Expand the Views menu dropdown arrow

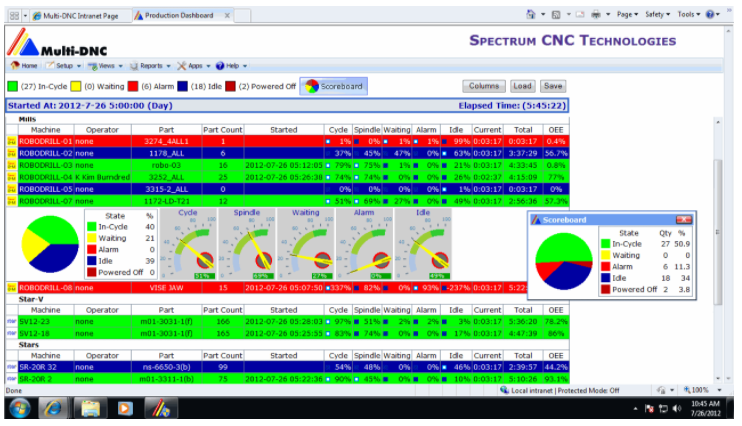point(121,66)
